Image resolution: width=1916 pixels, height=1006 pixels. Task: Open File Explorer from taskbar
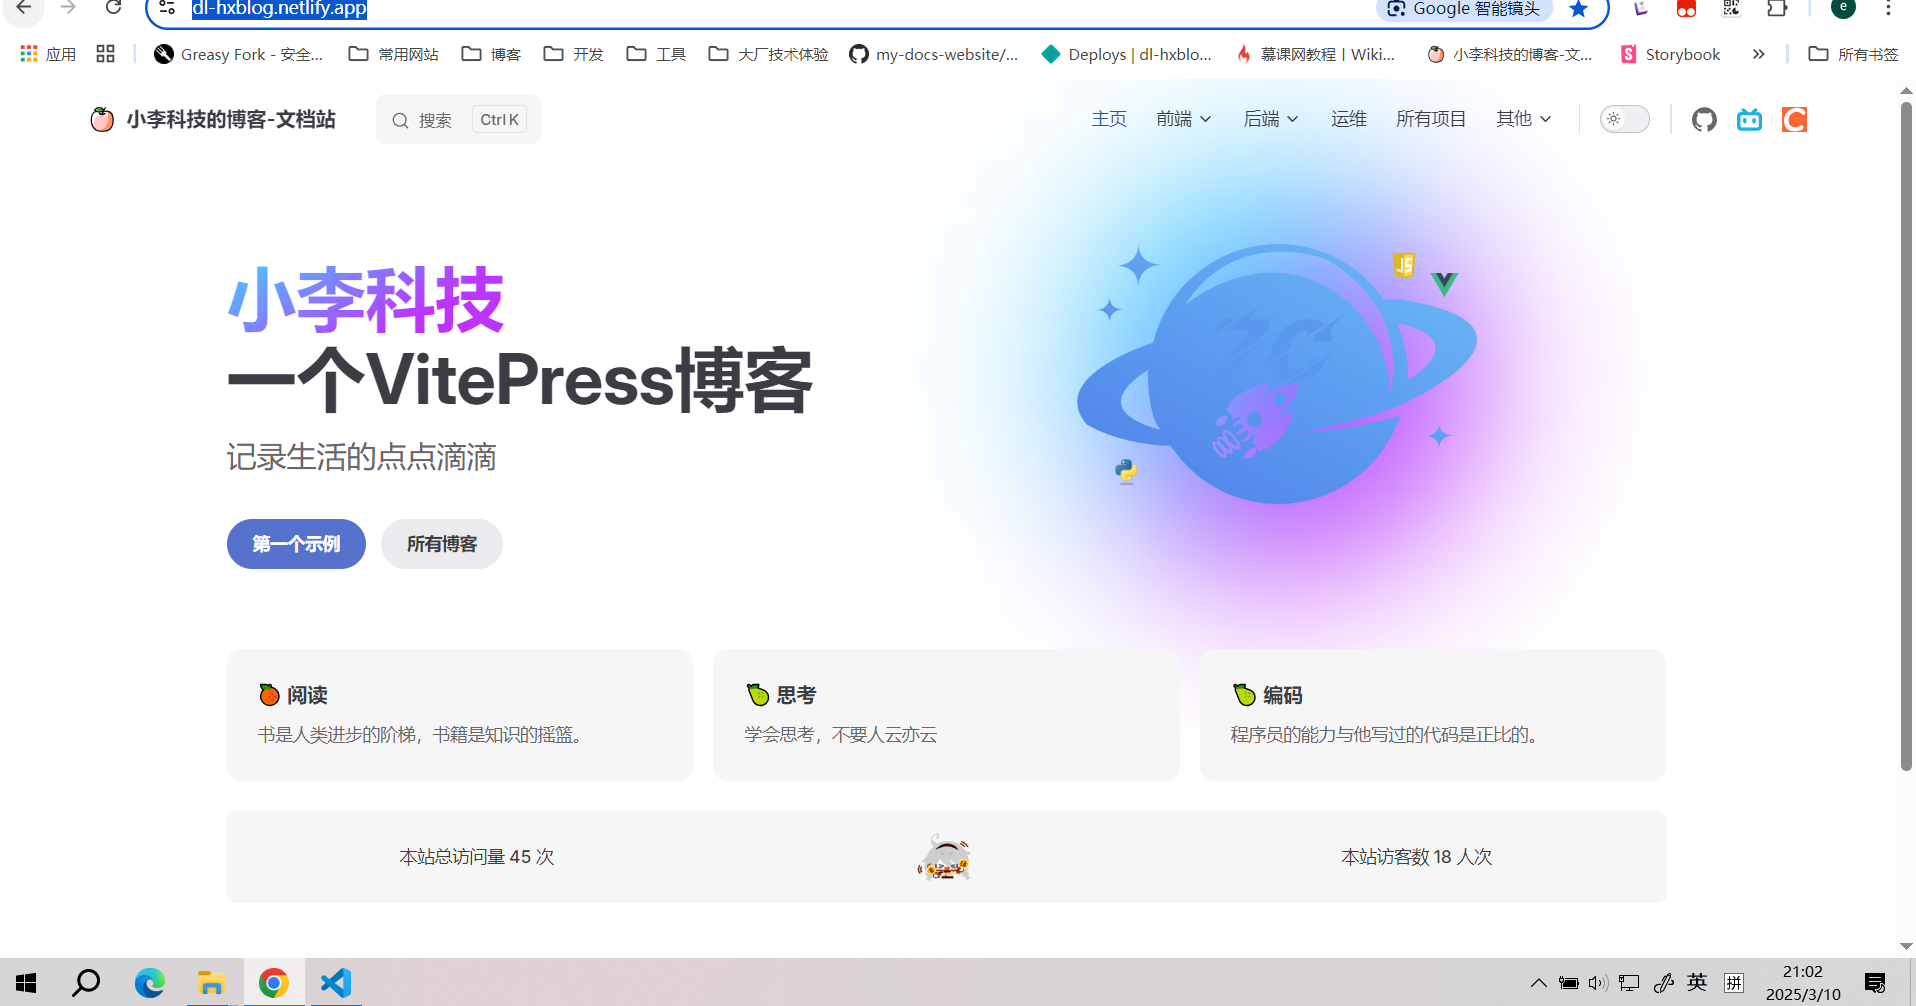(211, 983)
